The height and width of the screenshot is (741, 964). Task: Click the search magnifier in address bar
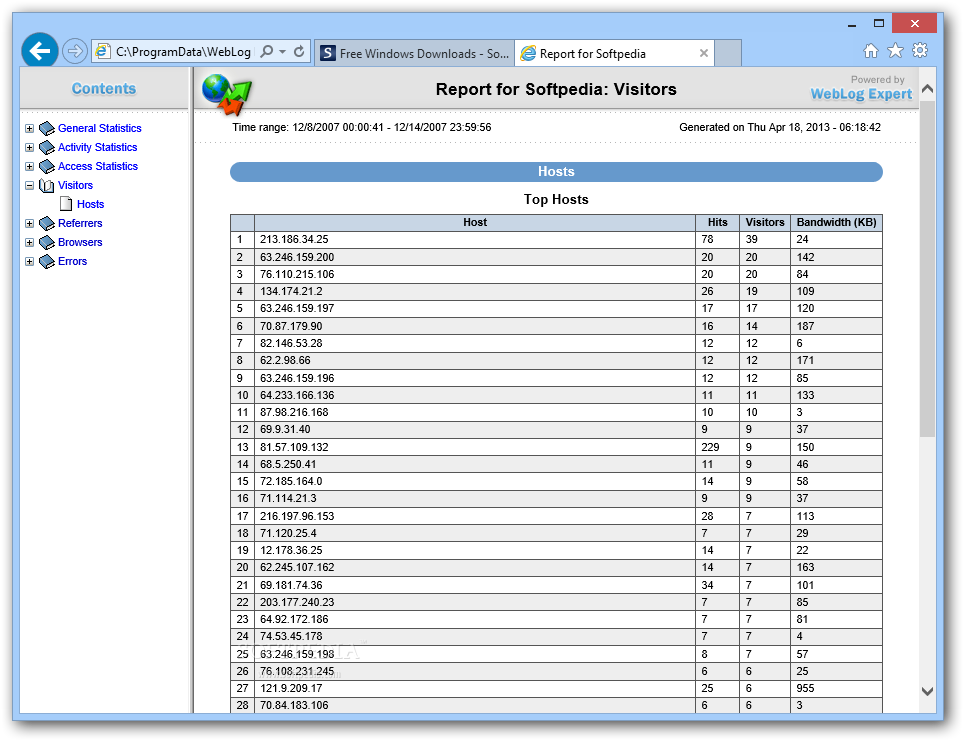266,52
